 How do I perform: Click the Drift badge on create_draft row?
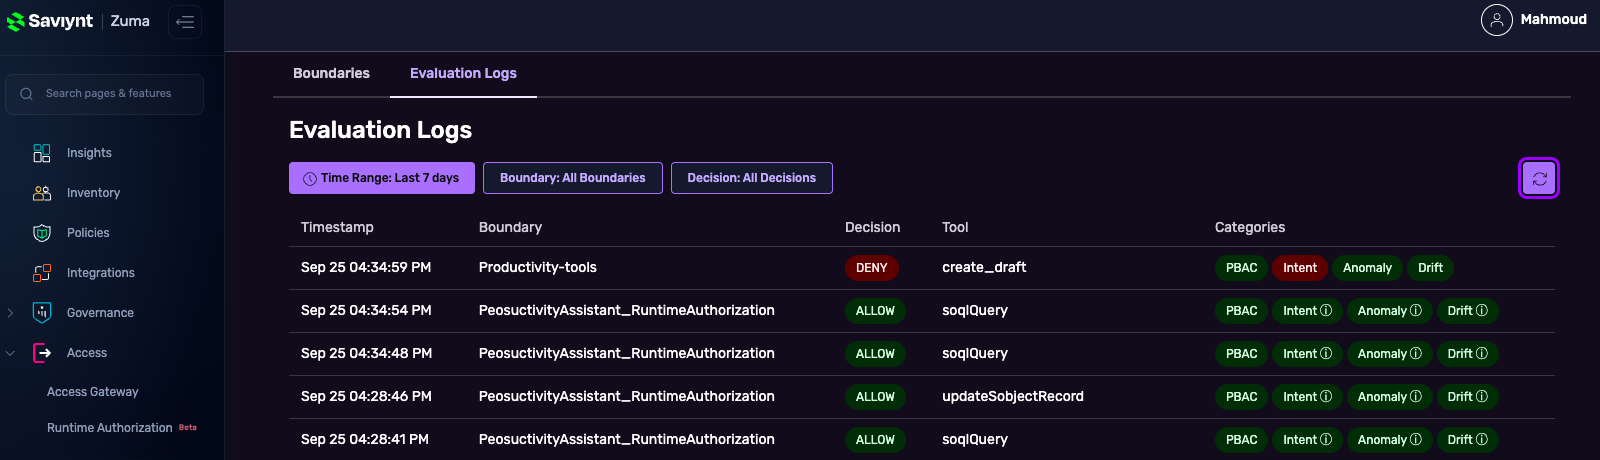1430,268
